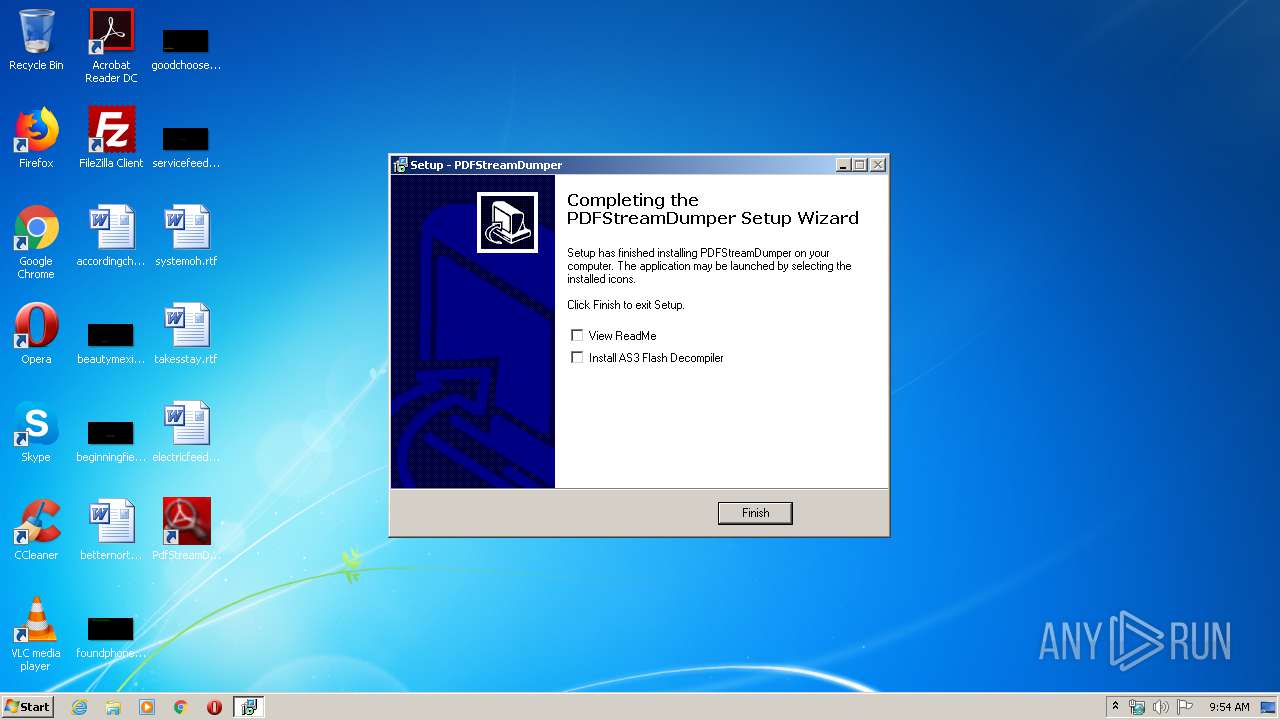Image resolution: width=1280 pixels, height=720 pixels.
Task: Show hidden system tray icons
Action: (1115, 706)
